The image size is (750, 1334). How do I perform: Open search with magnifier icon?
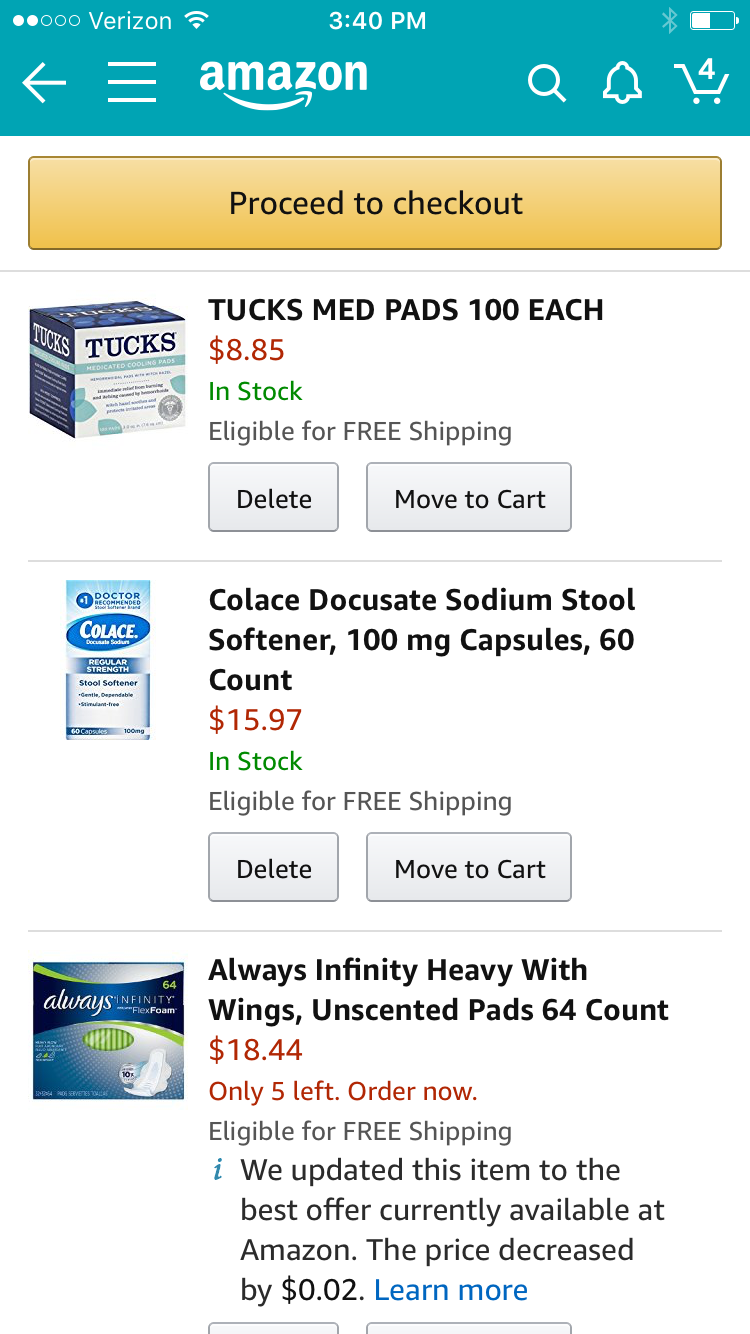click(546, 84)
